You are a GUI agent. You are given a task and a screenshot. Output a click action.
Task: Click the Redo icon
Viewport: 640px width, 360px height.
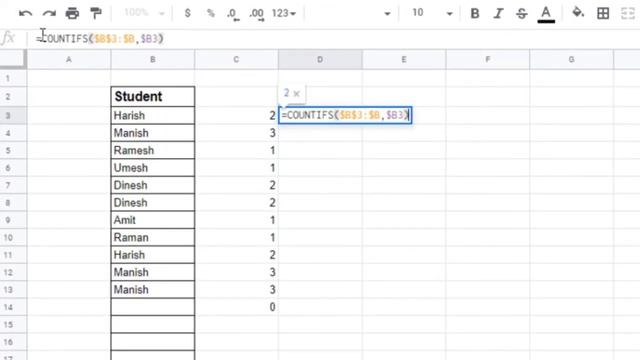(x=49, y=13)
